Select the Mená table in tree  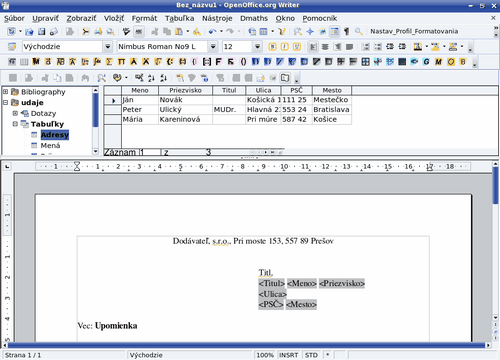click(50, 146)
